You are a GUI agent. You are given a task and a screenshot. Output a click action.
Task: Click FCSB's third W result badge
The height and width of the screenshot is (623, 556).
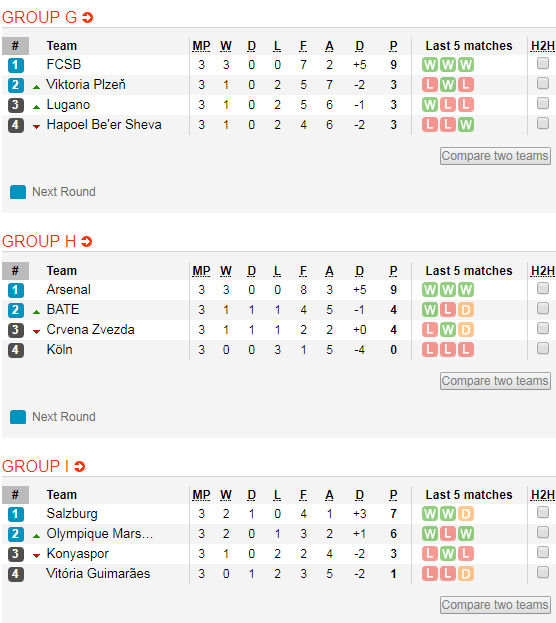pyautogui.click(x=466, y=65)
